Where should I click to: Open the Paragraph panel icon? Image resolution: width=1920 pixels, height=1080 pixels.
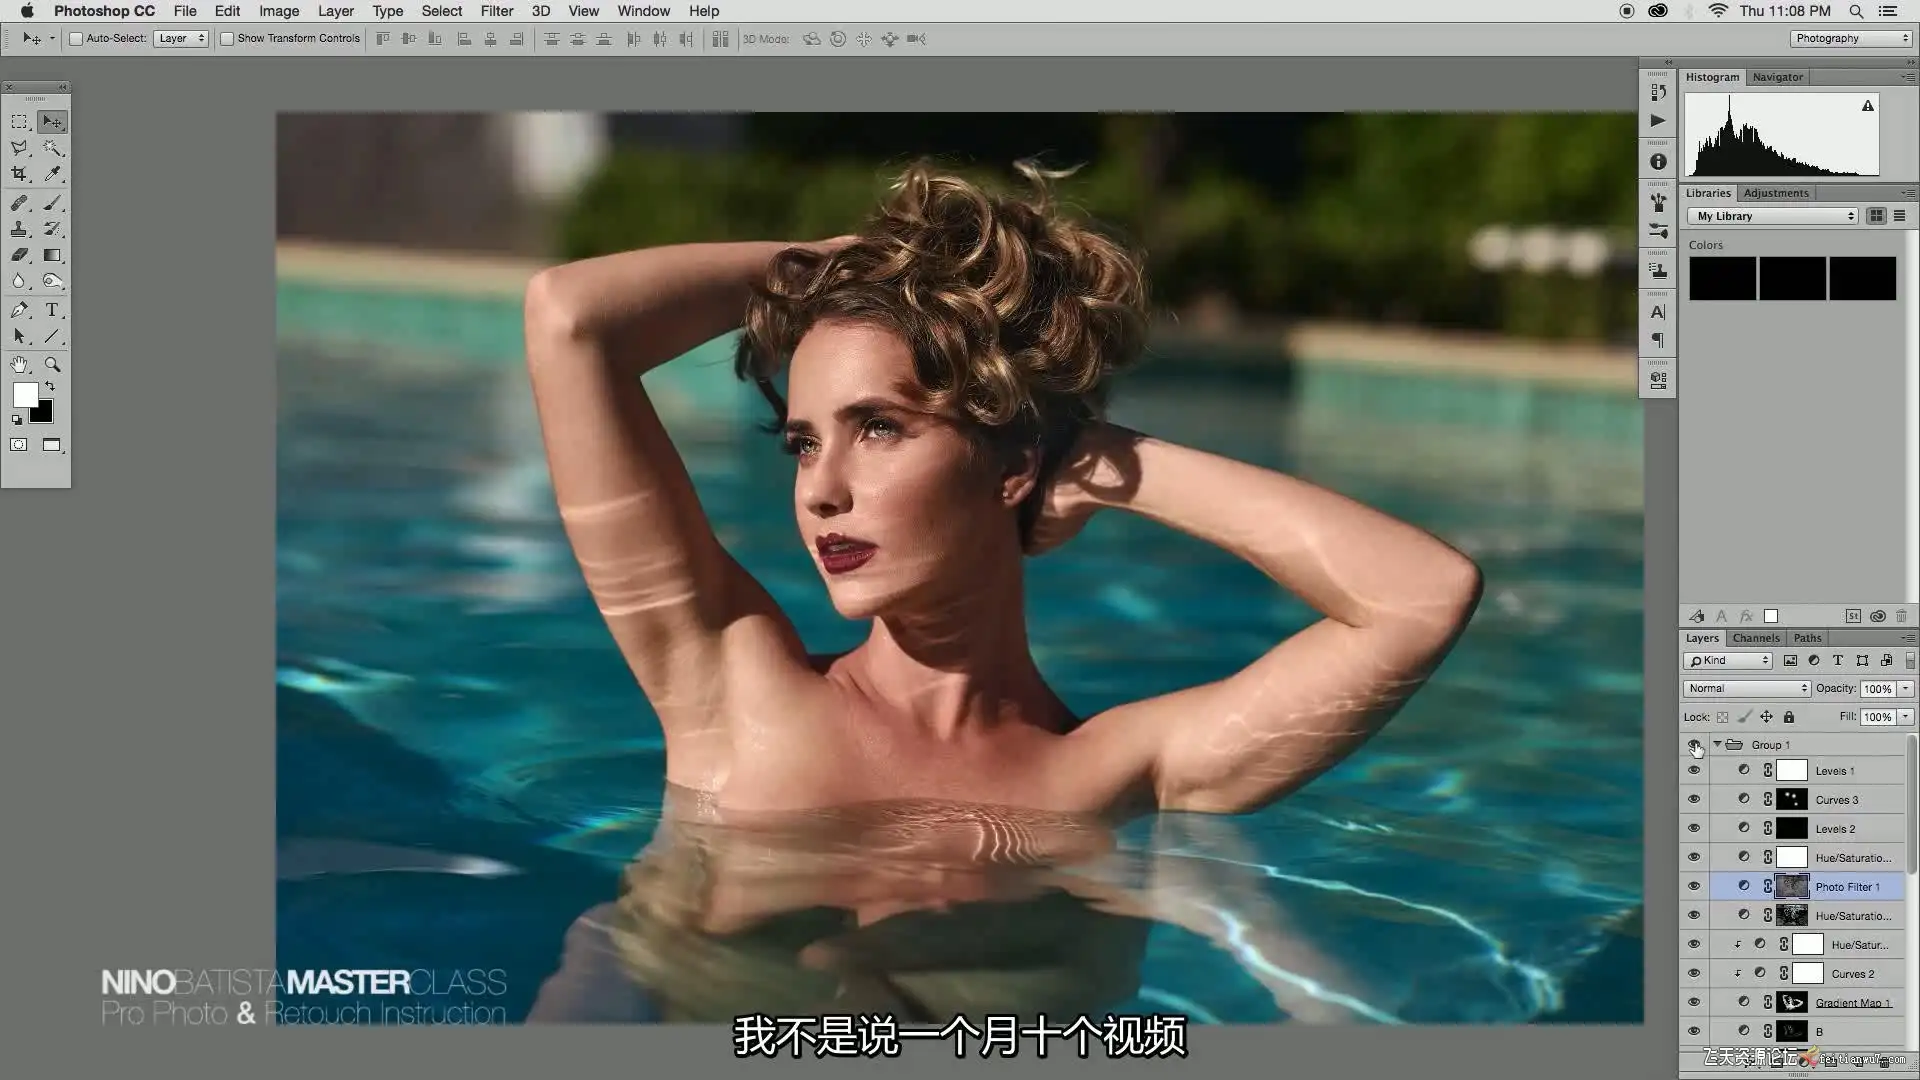coord(1658,341)
